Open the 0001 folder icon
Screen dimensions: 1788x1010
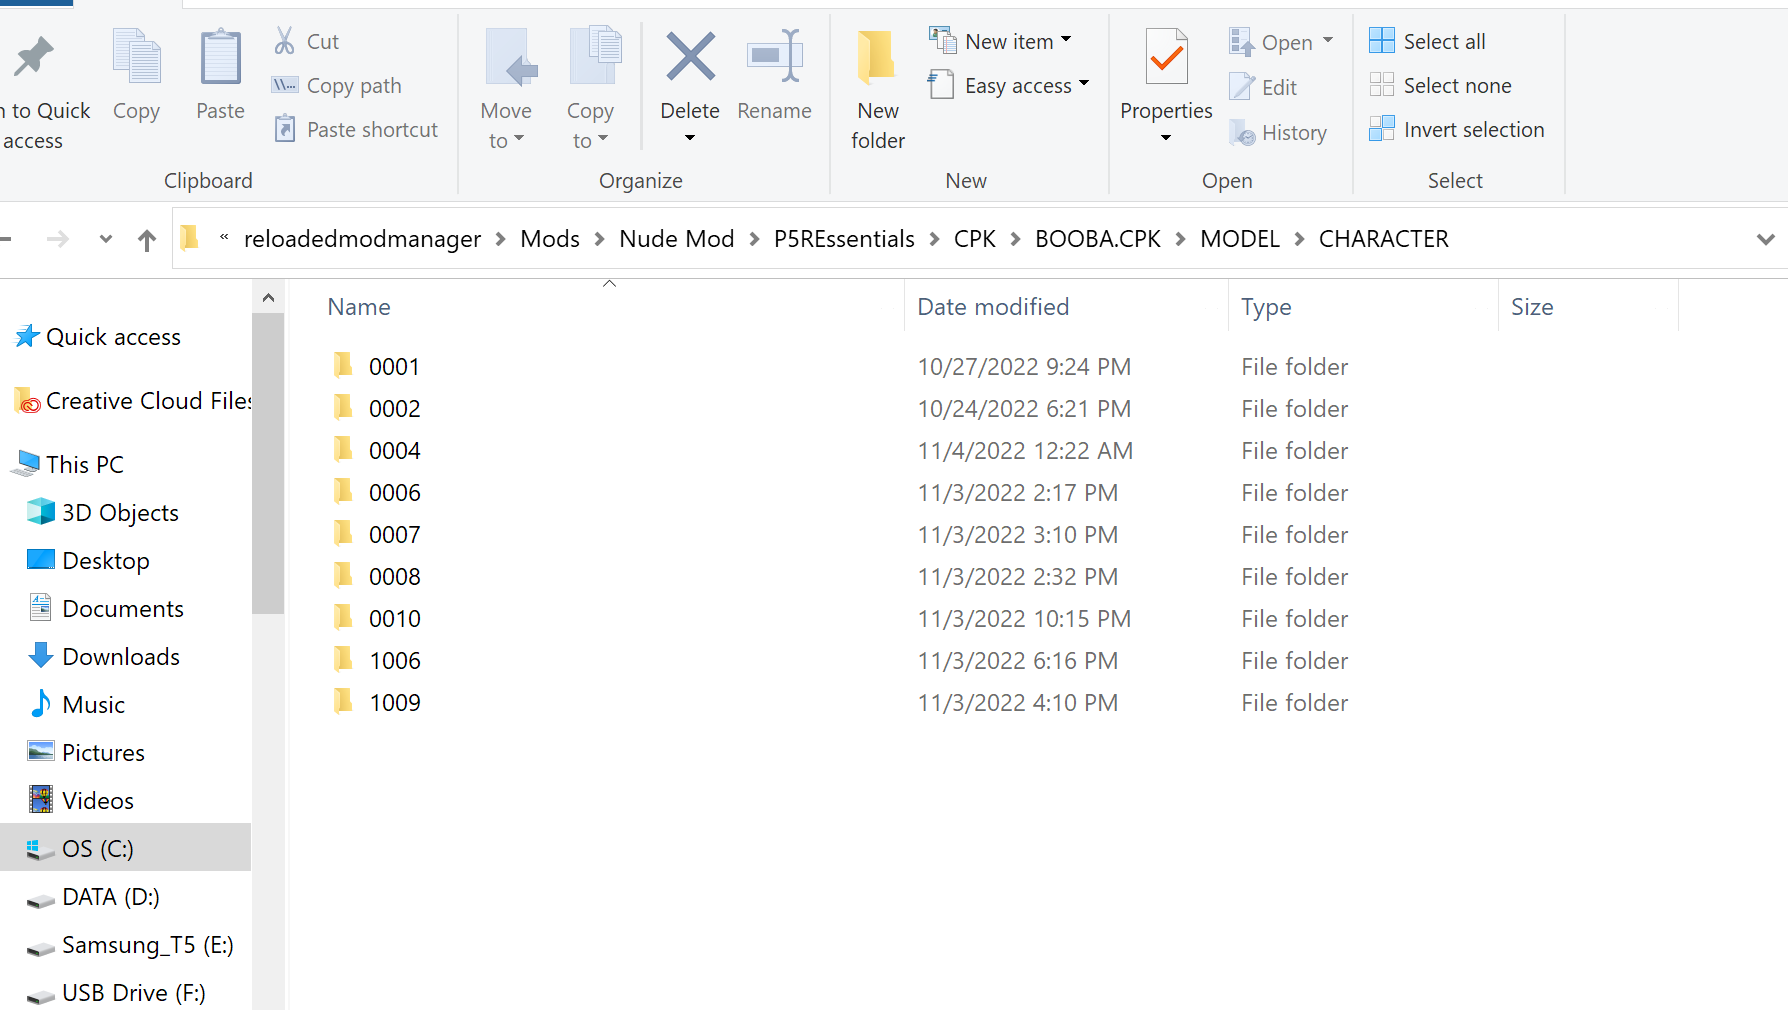tap(343, 365)
